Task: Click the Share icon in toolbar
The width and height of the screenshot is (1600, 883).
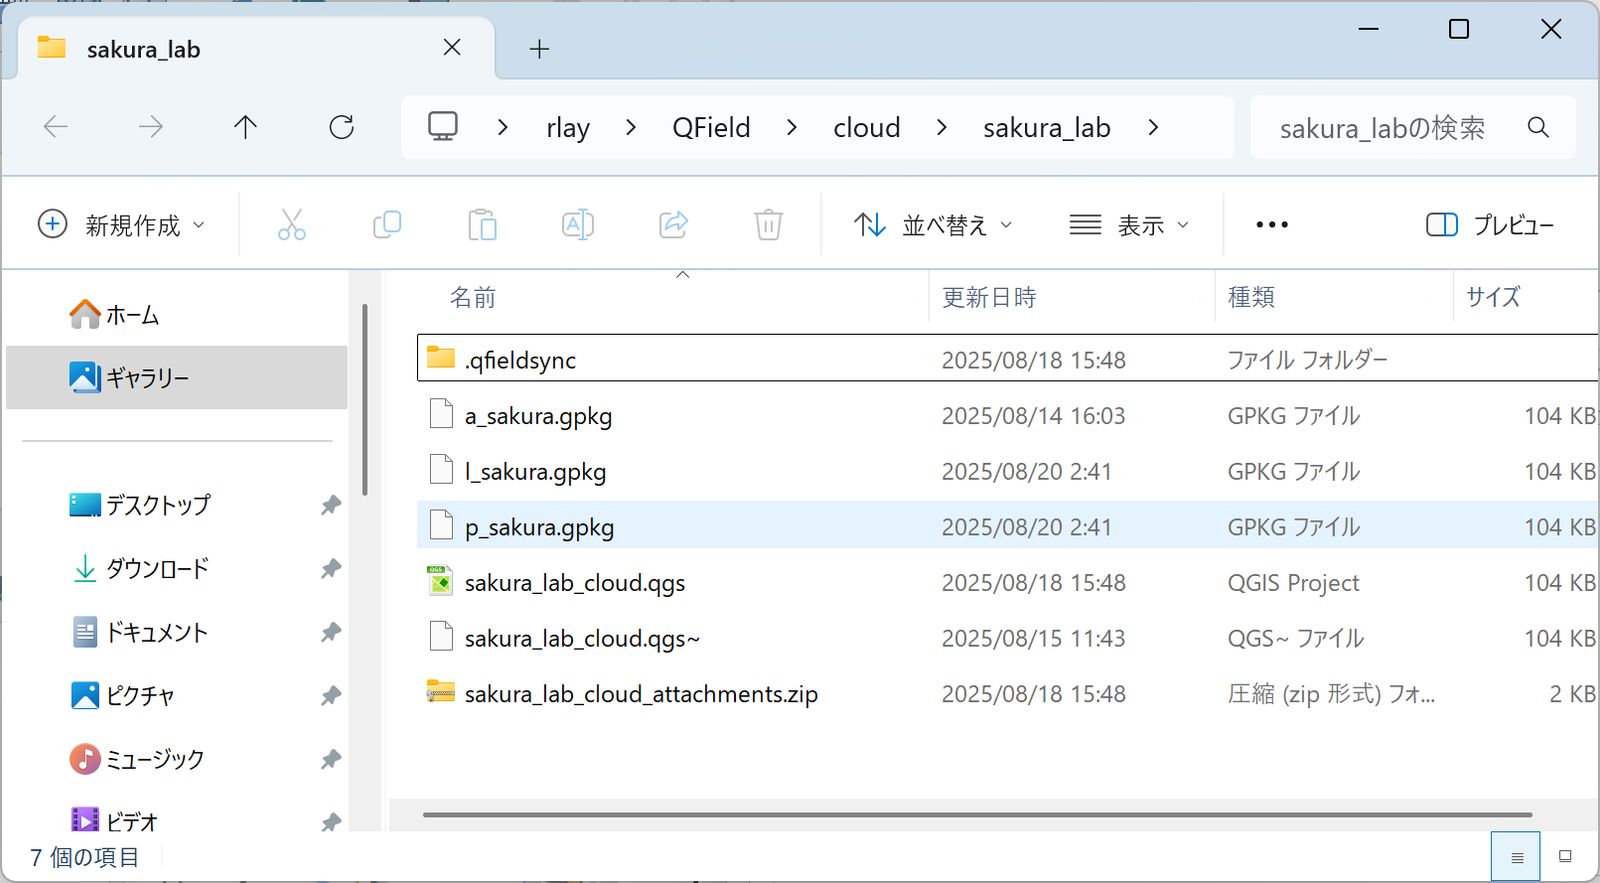Action: pos(674,225)
